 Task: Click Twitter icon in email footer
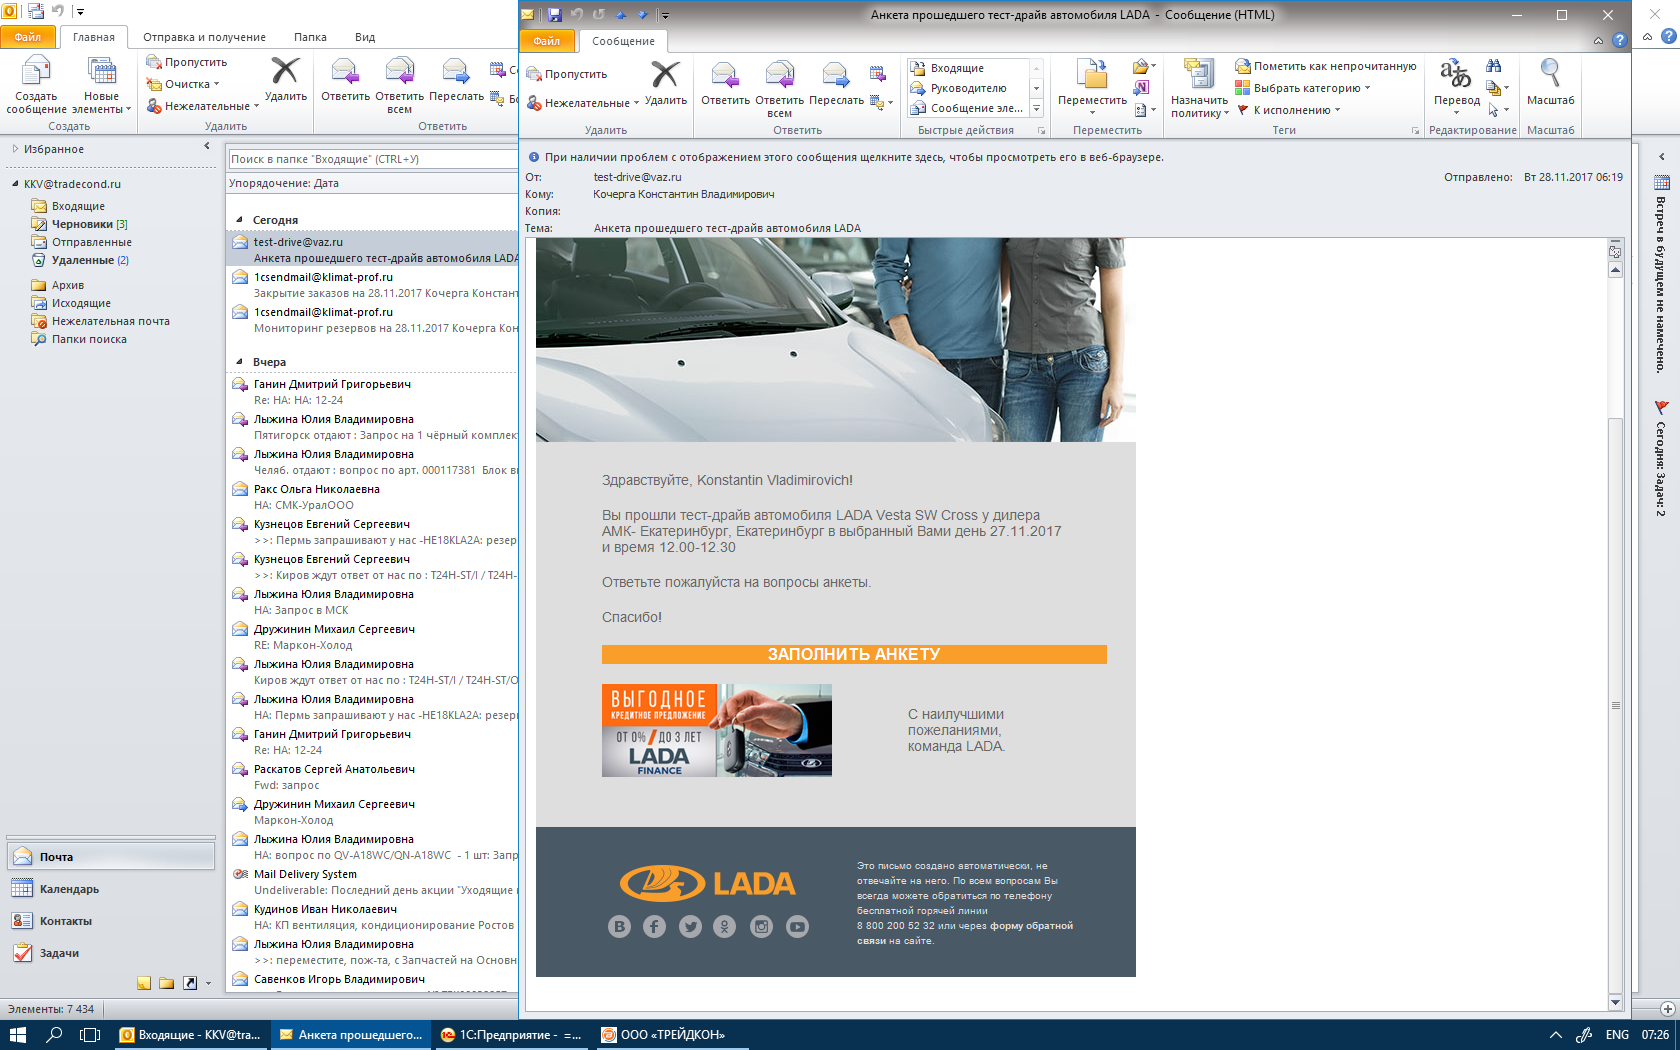[690, 927]
